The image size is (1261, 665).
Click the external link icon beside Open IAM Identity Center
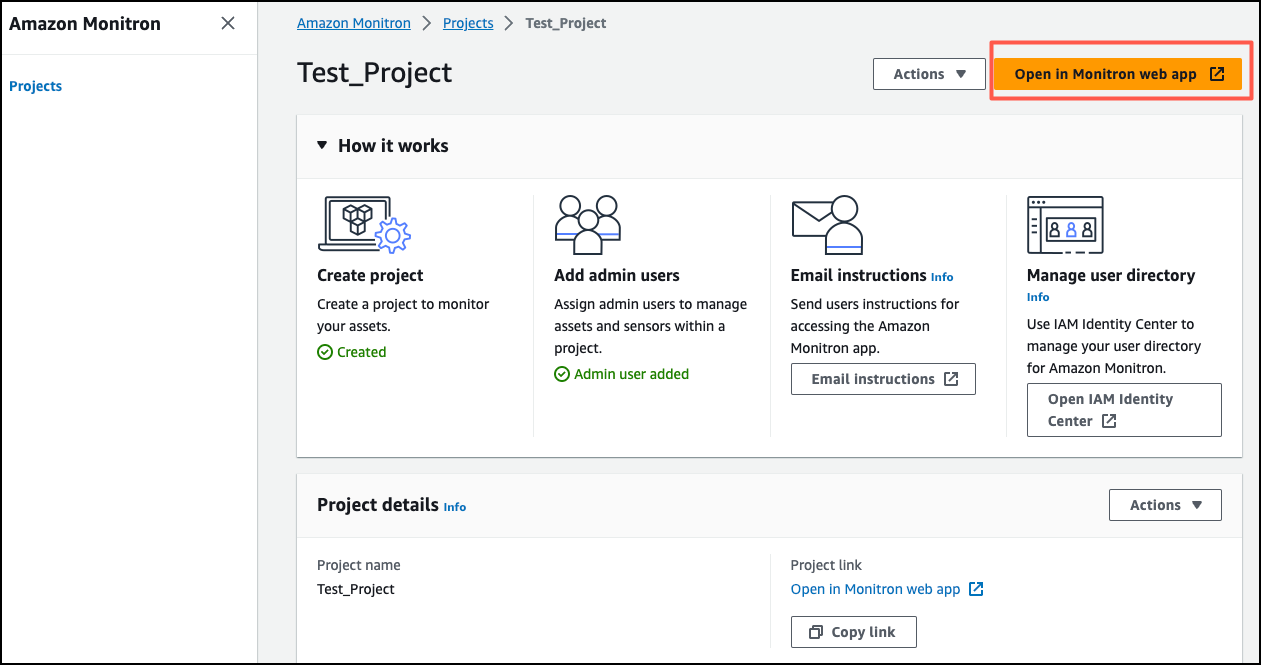pos(1110,421)
